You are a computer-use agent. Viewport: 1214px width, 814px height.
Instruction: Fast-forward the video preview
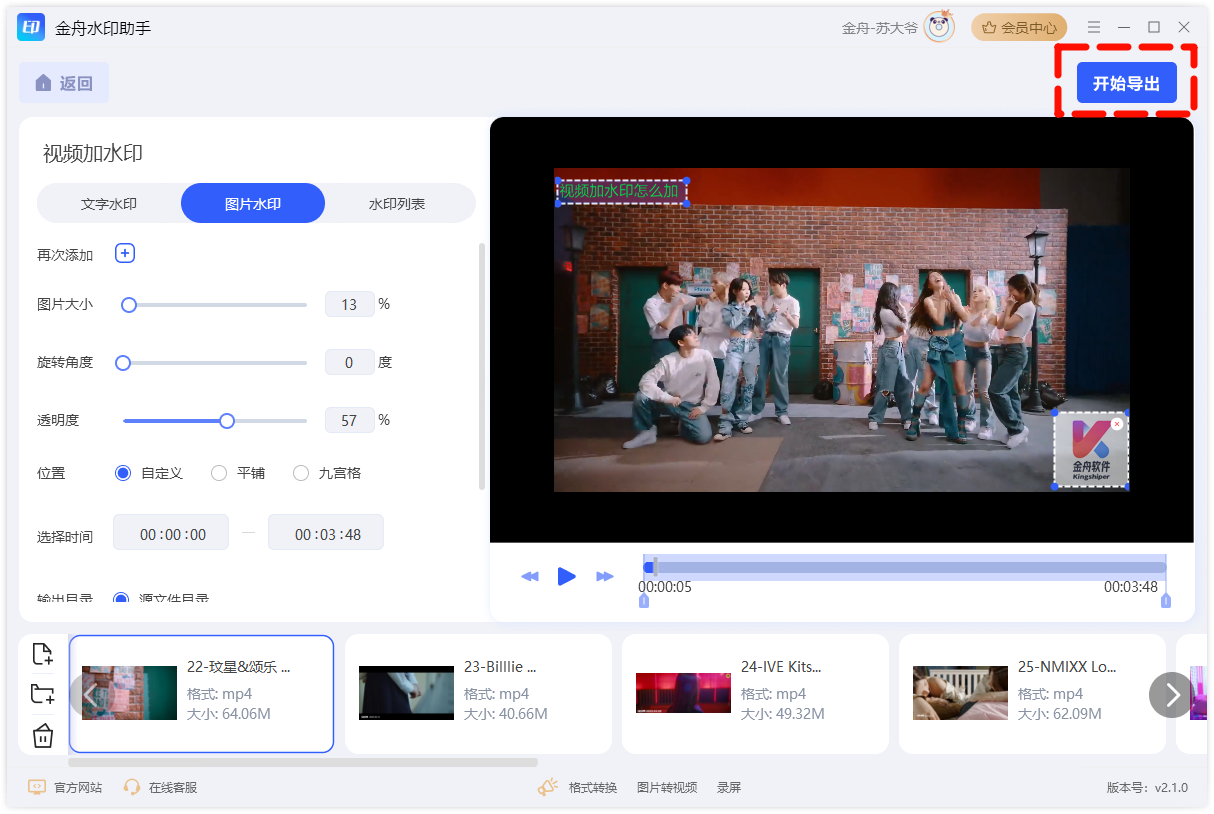(x=605, y=577)
